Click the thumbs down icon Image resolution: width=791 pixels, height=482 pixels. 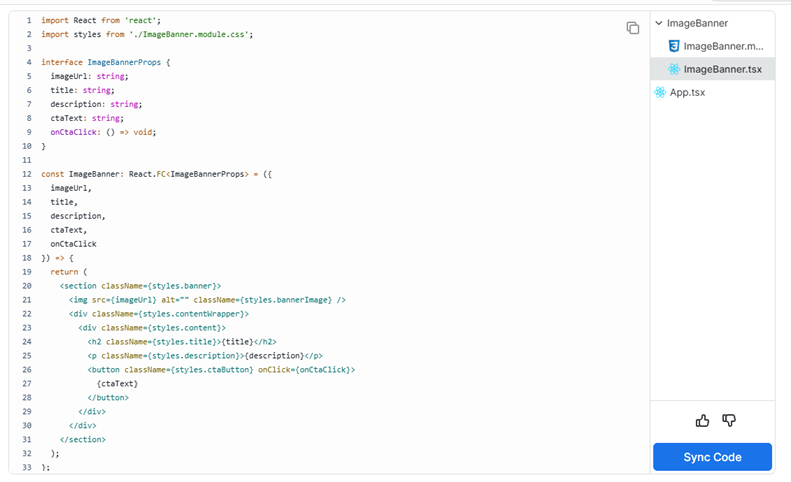click(x=729, y=420)
